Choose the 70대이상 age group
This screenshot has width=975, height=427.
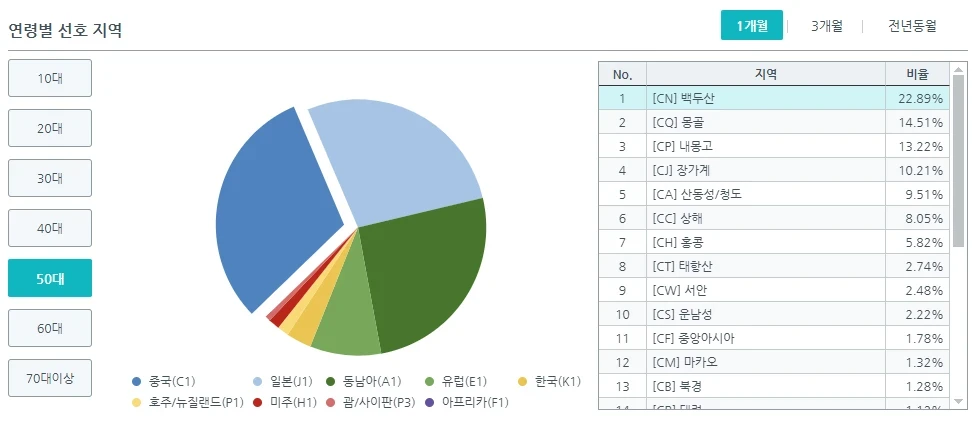pos(50,378)
